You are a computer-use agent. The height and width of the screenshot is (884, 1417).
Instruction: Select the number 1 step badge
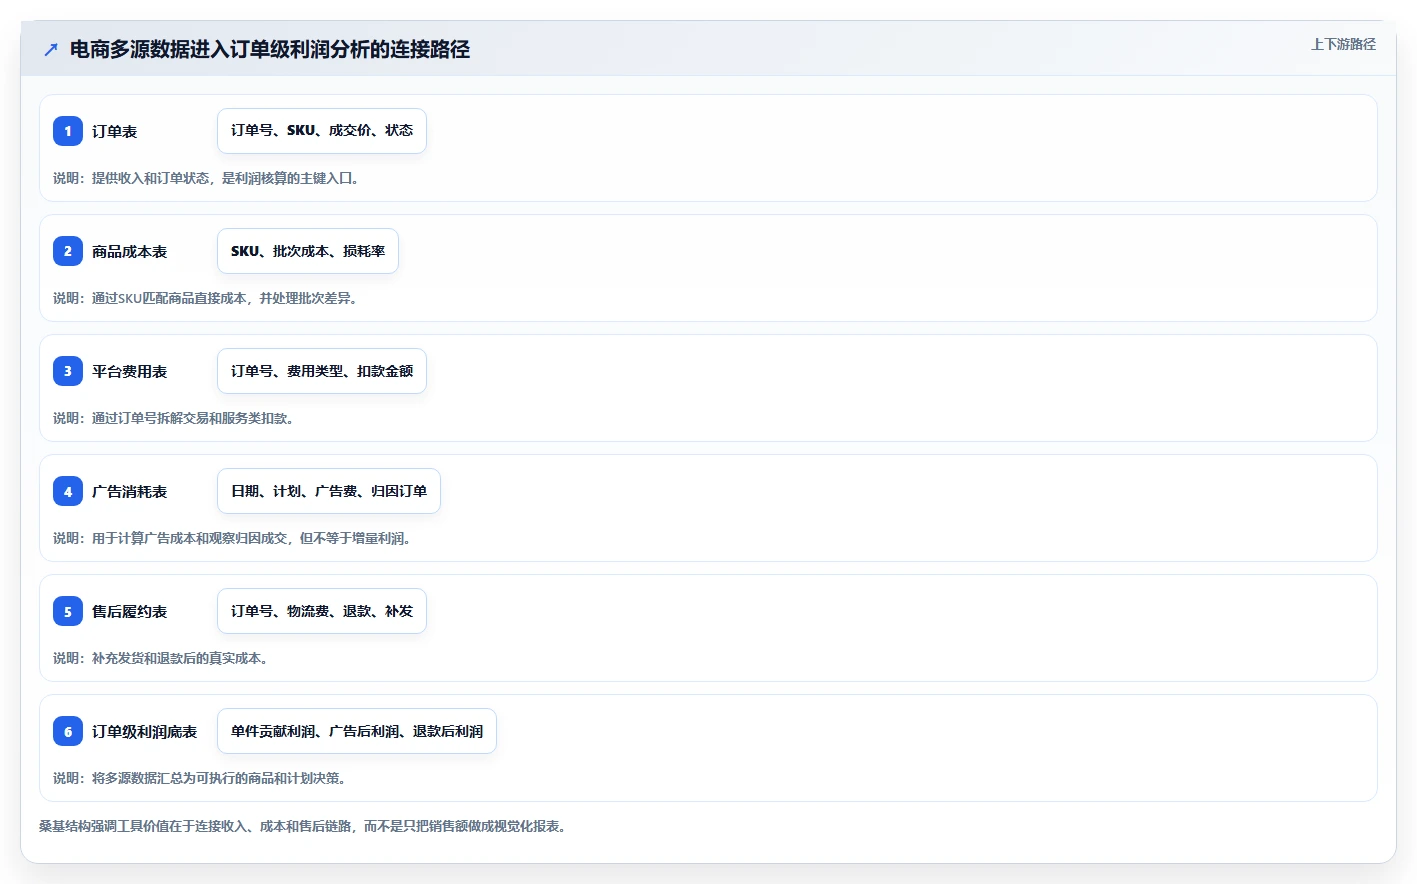coord(68,131)
